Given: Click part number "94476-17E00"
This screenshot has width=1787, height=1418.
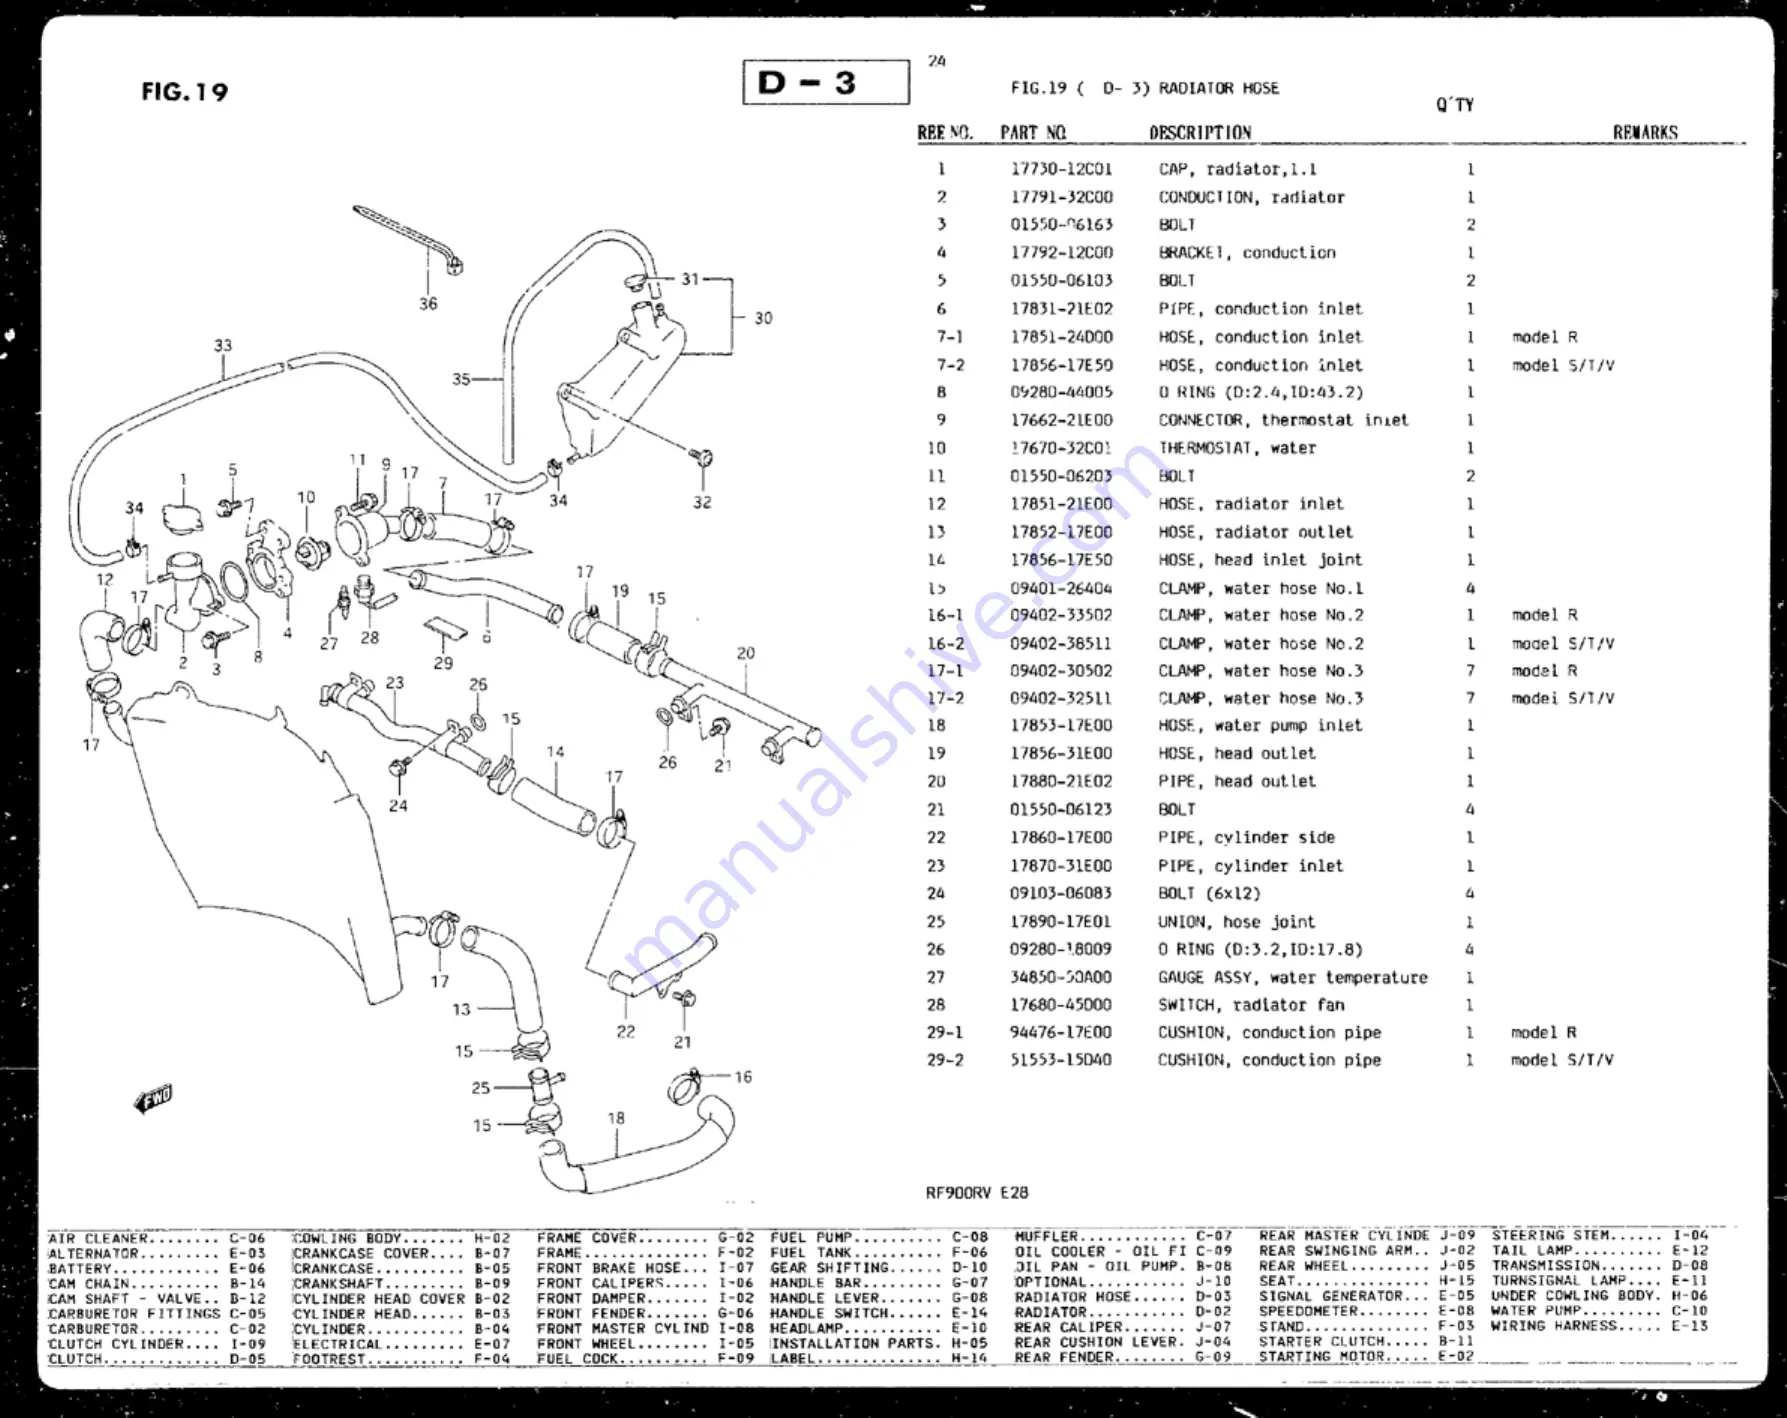Looking at the screenshot, I should point(1060,1032).
